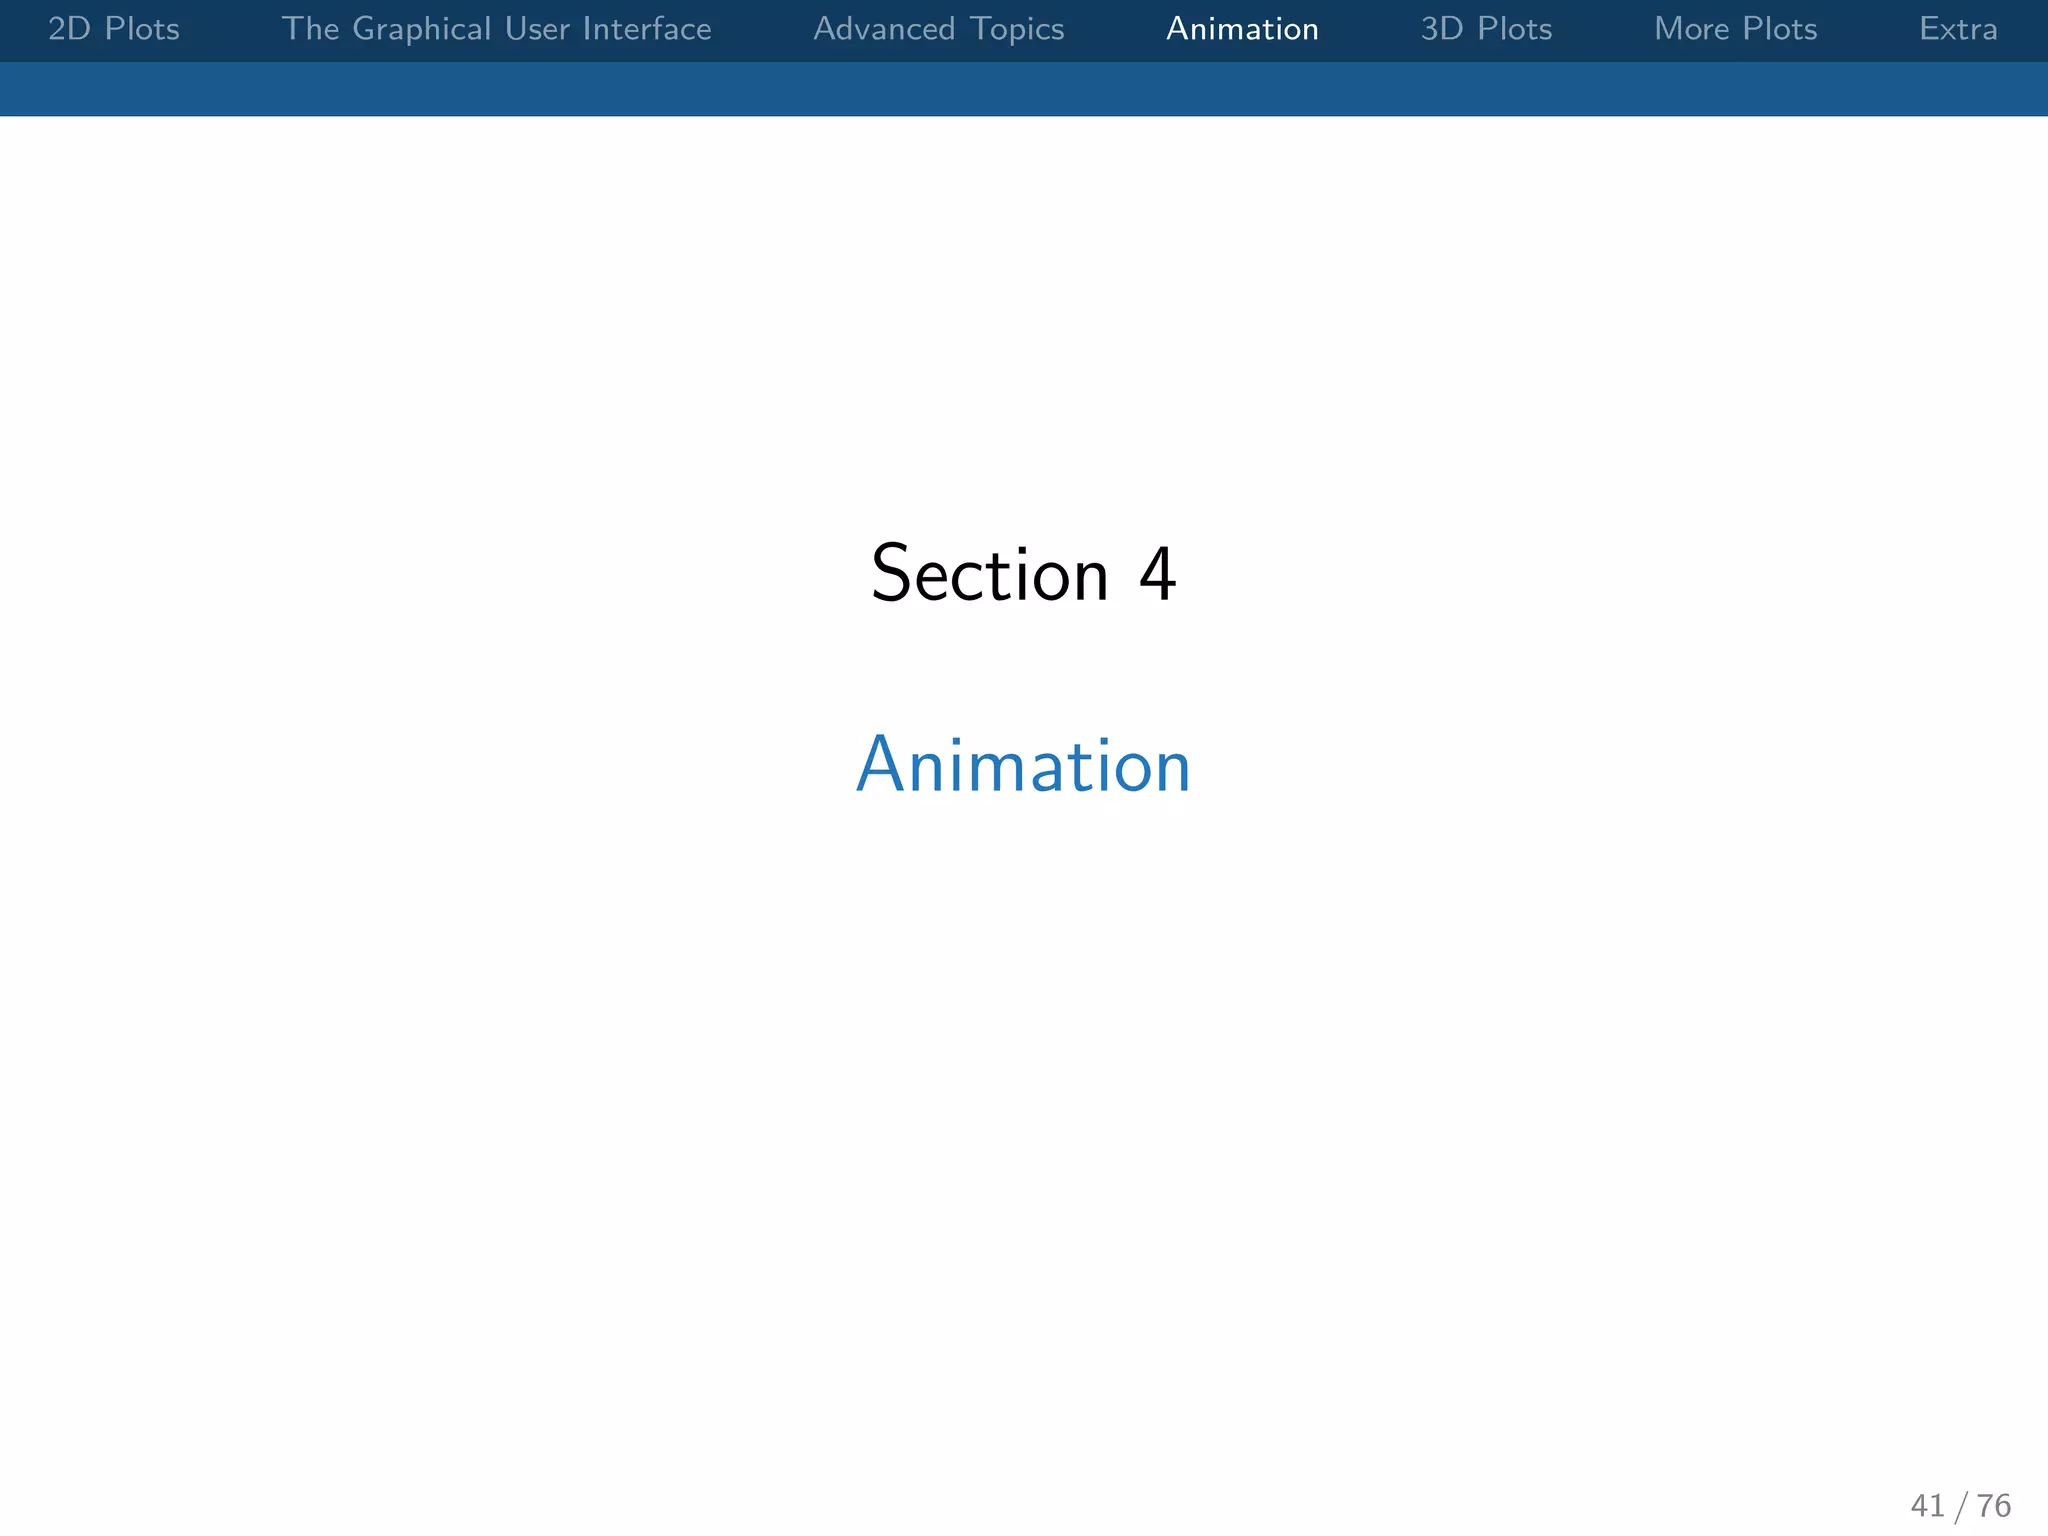Image resolution: width=2048 pixels, height=1536 pixels.
Task: Navigate to 3D Plots section
Action: click(1487, 29)
